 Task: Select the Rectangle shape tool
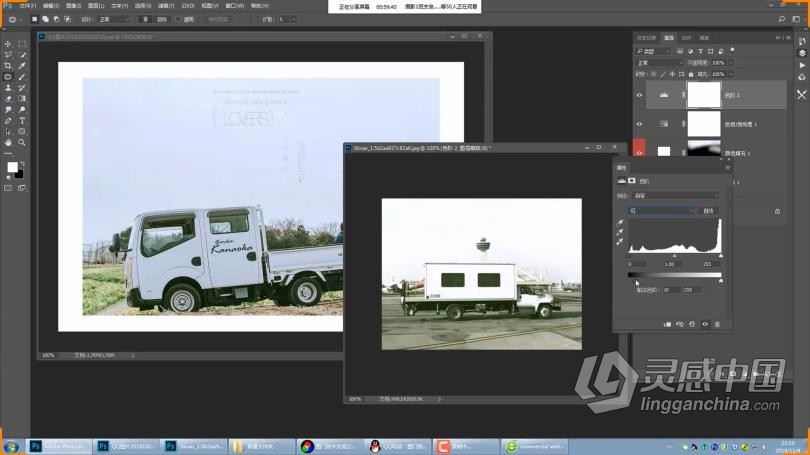22,131
